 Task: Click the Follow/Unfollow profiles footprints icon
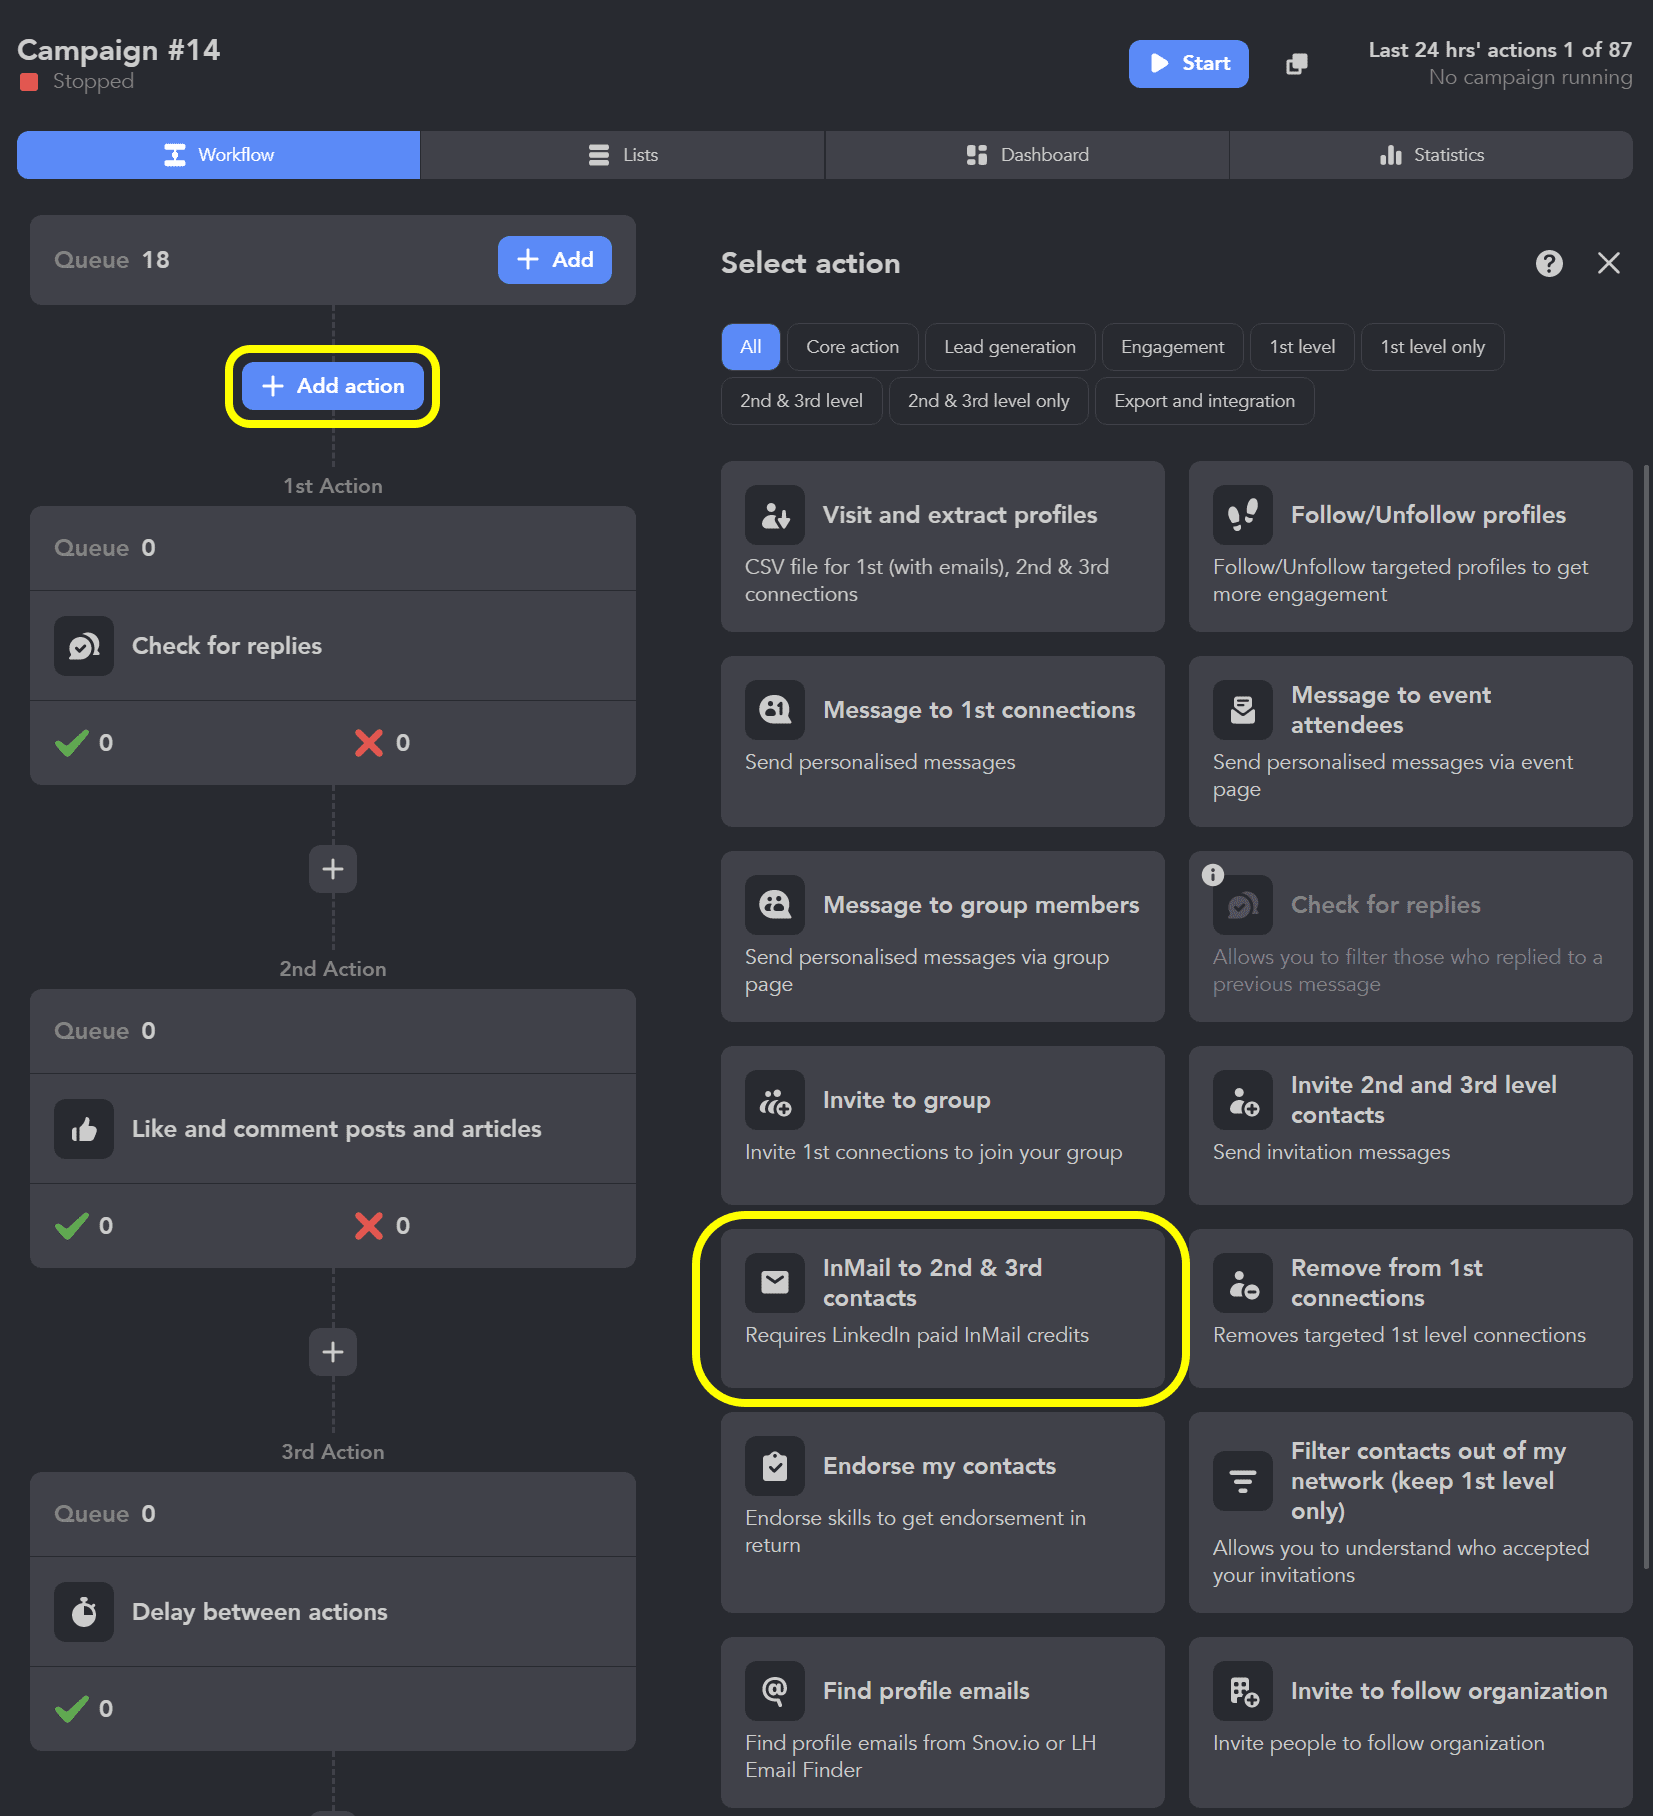click(1242, 514)
